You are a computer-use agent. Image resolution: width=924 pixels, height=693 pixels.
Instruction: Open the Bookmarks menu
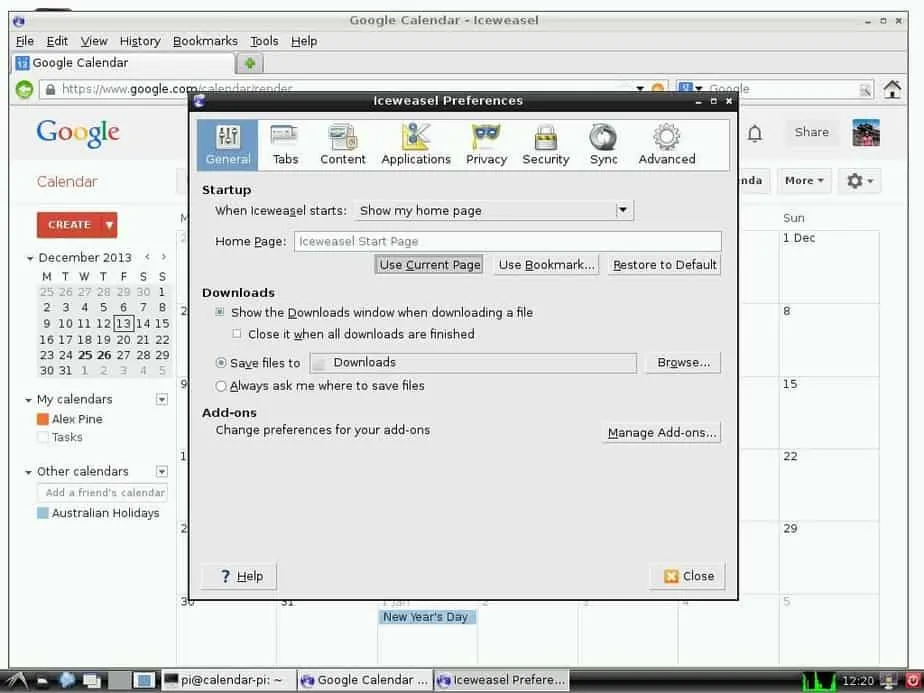point(205,41)
